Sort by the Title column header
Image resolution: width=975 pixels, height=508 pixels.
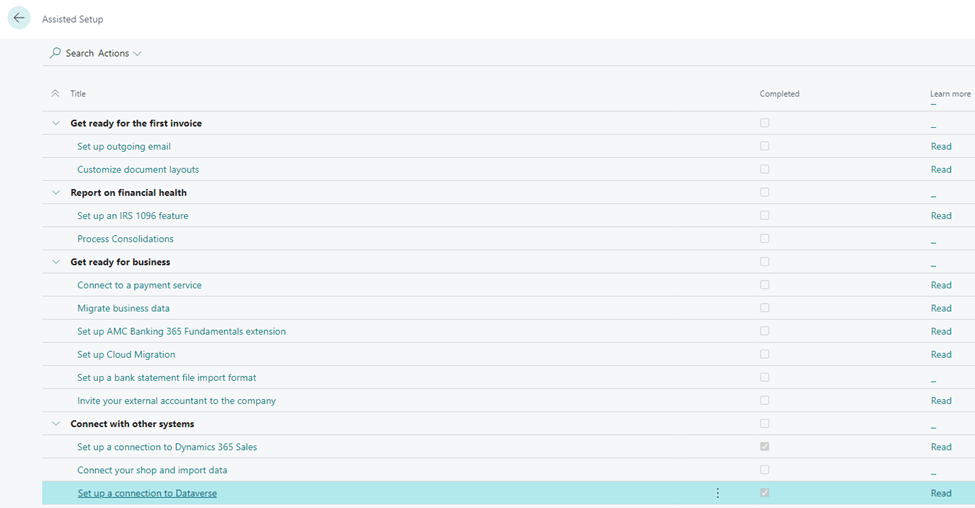tap(78, 94)
